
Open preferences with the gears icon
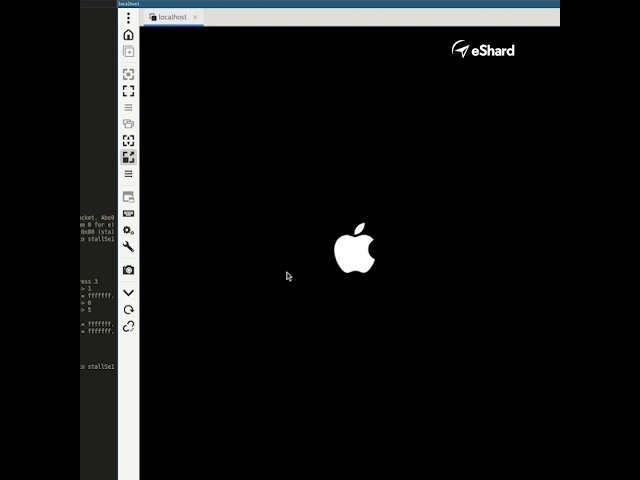[129, 230]
